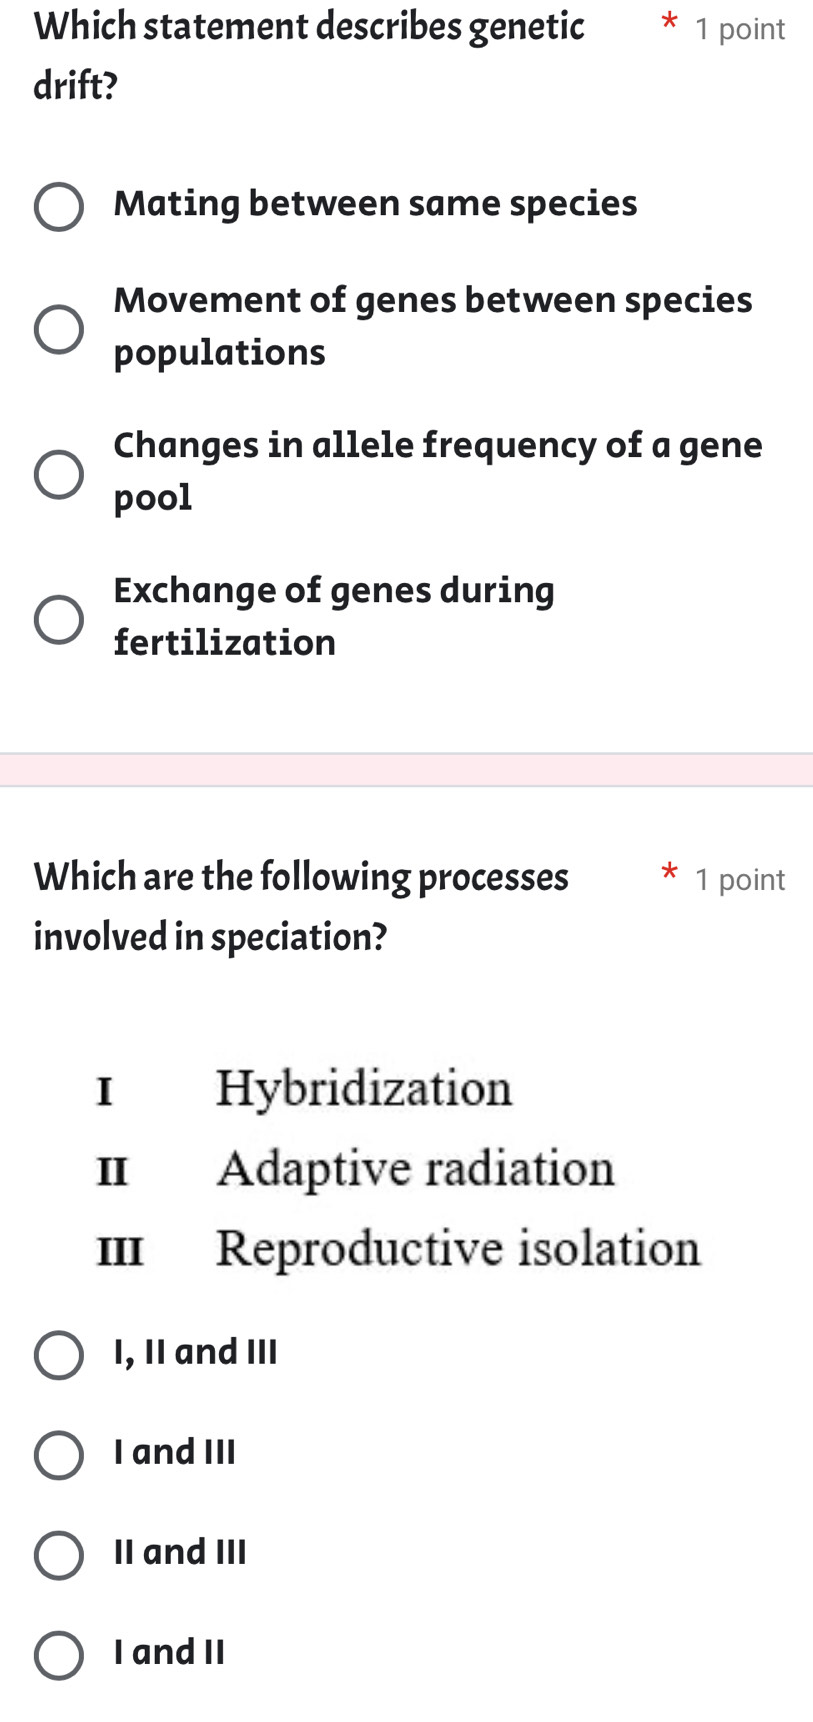Click the red asterisk on the speciation question
The width and height of the screenshot is (813, 1722).
[669, 875]
